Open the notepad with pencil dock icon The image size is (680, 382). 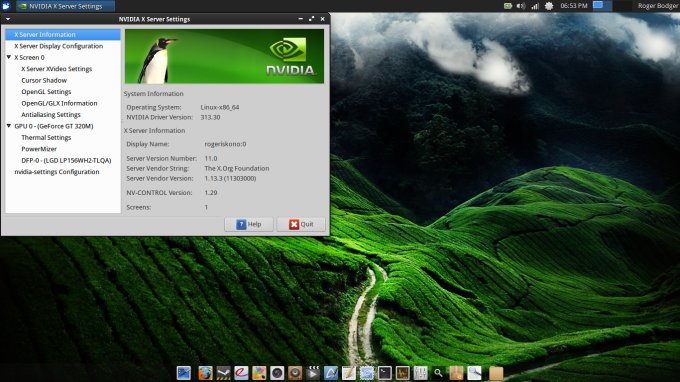pos(349,372)
